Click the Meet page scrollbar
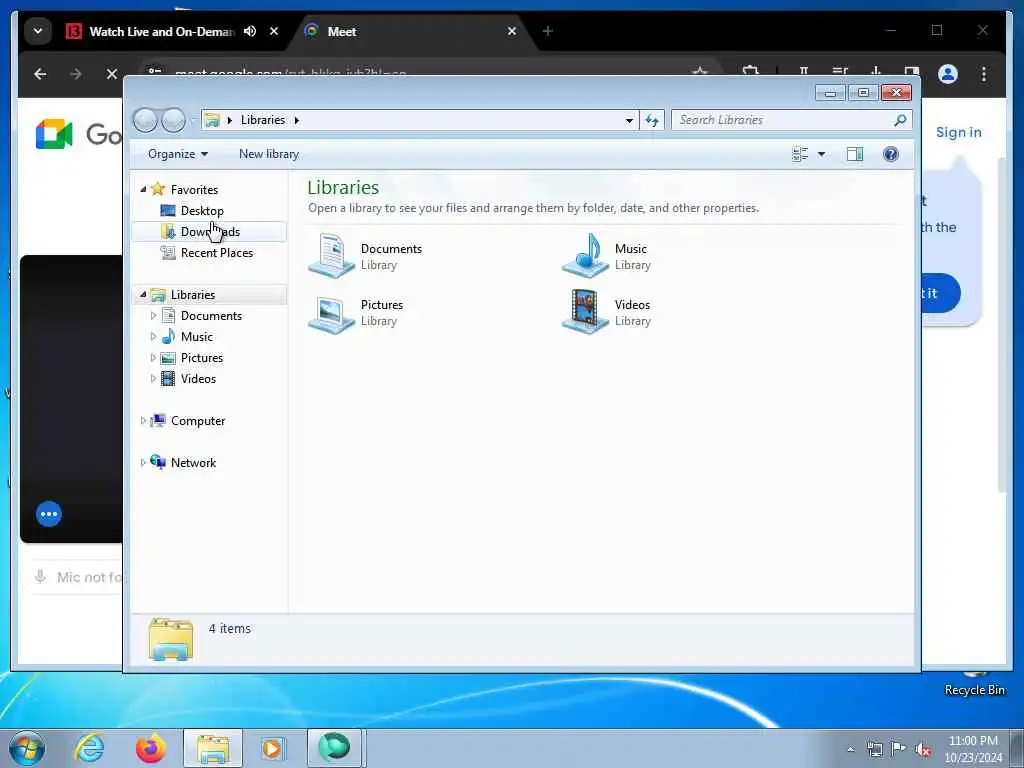 click(1002, 325)
